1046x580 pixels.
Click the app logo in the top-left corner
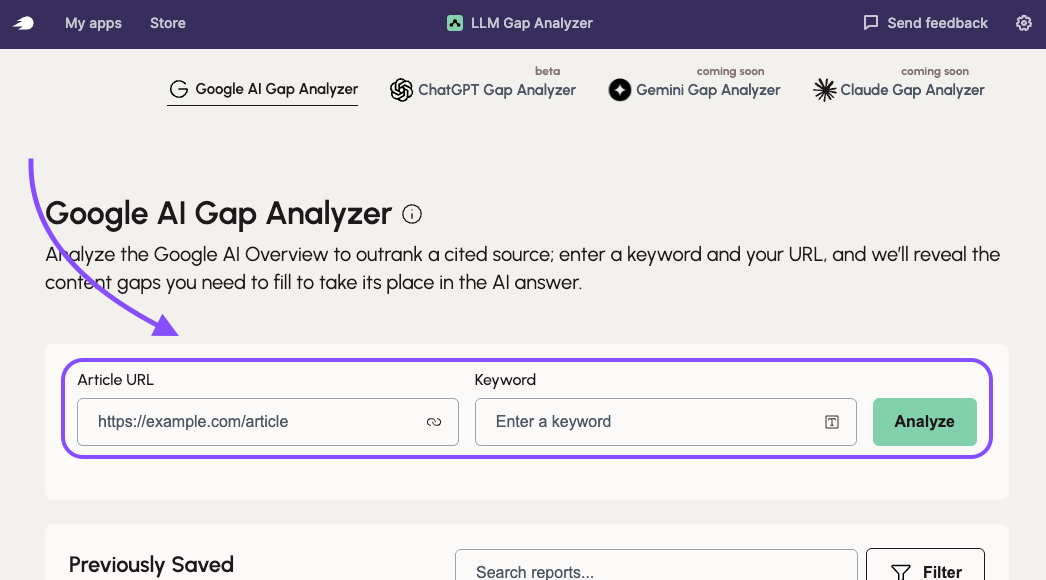pos(22,22)
